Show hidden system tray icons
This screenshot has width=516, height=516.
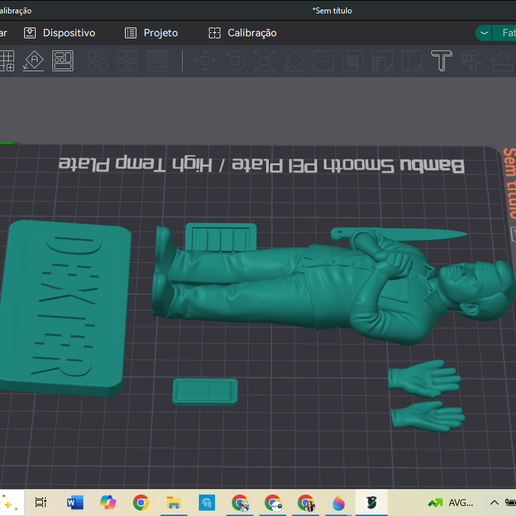coord(494,502)
